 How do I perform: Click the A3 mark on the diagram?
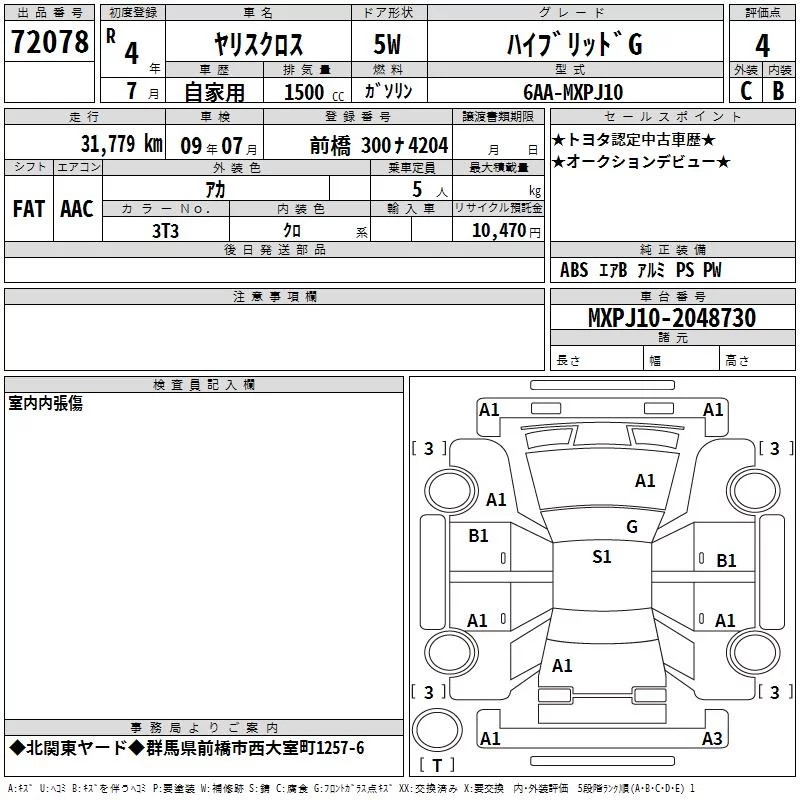[x=712, y=738]
